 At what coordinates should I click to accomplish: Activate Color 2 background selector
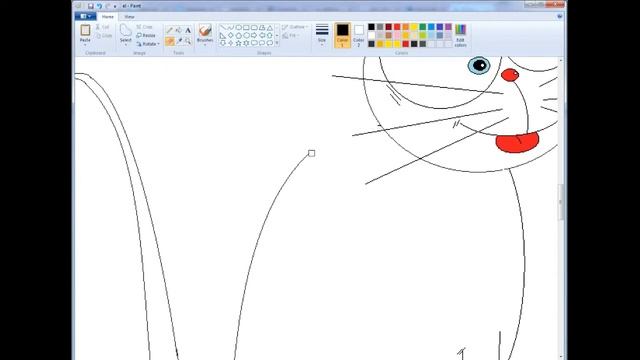pyautogui.click(x=359, y=35)
